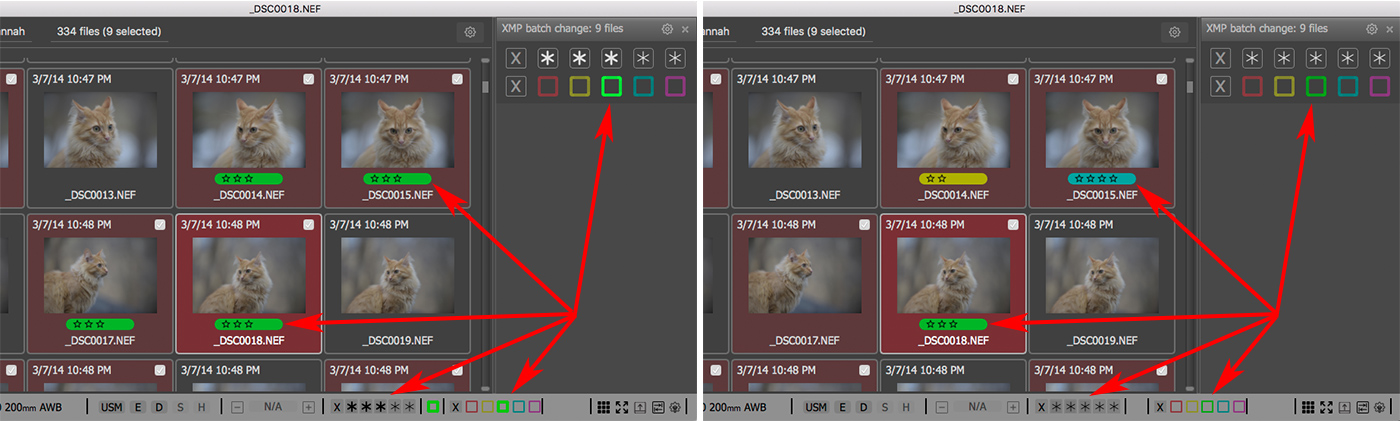Toggle the D button in right bottom bar
Screen dimensions: 1400x421
[863, 407]
